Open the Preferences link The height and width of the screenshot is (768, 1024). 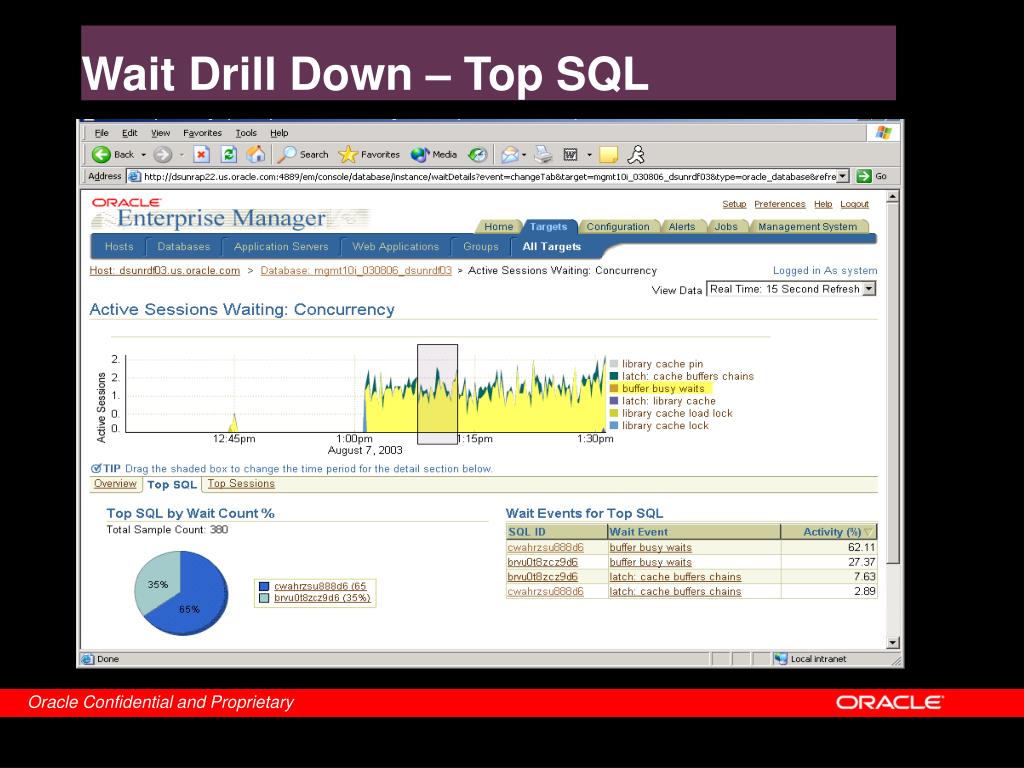[780, 204]
